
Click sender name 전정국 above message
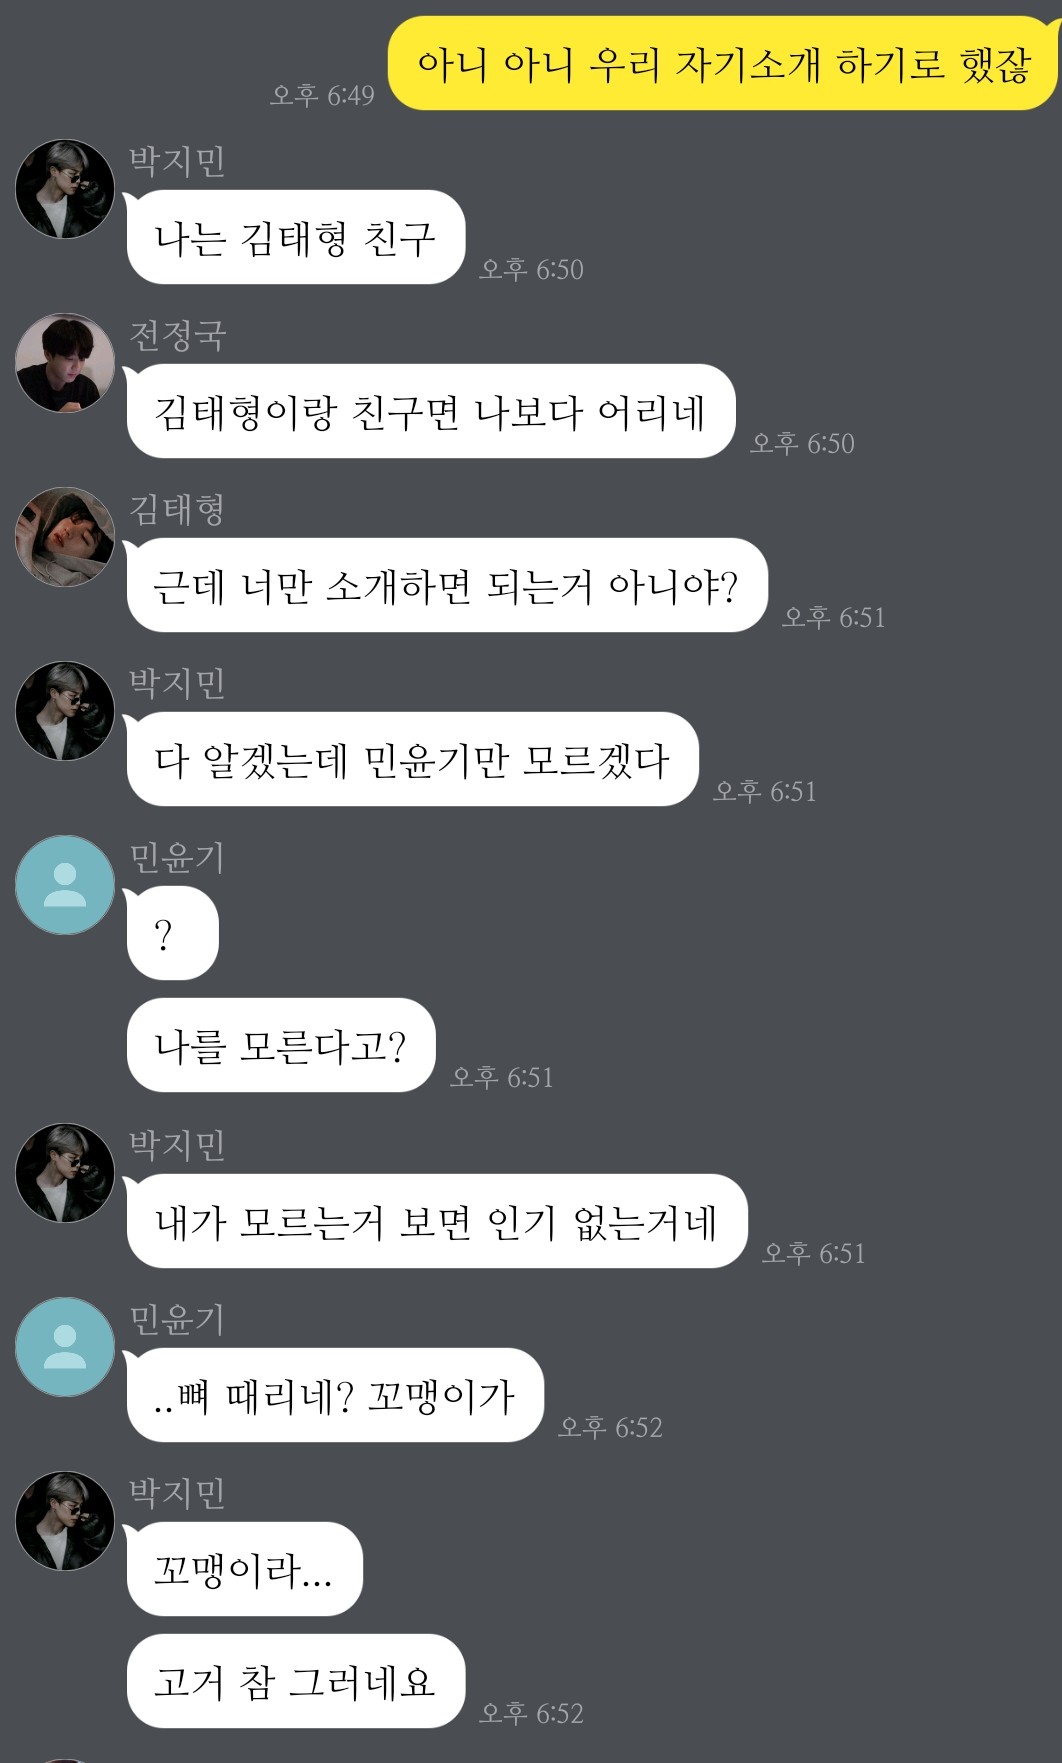coord(178,335)
